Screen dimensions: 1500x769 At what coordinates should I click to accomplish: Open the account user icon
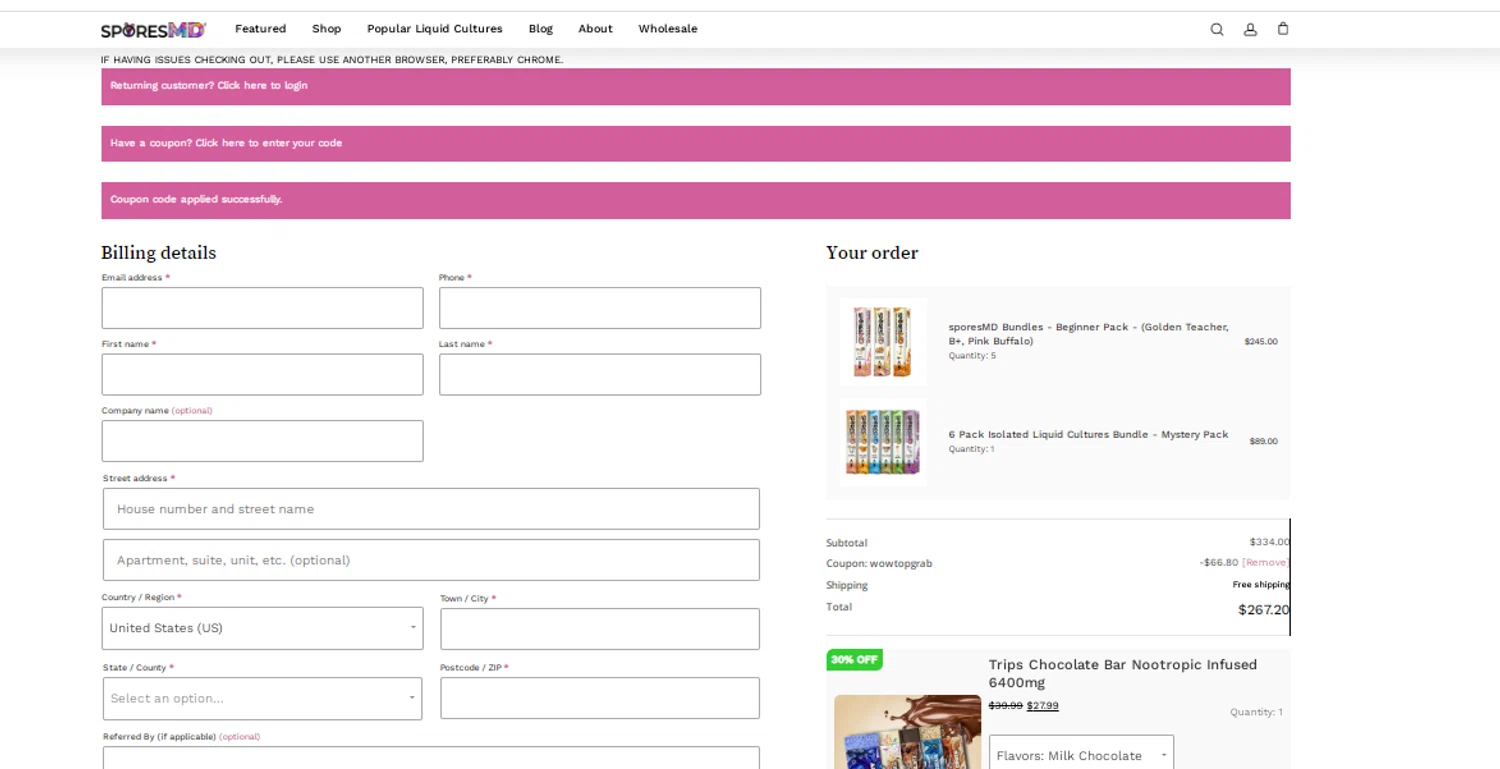(1250, 29)
